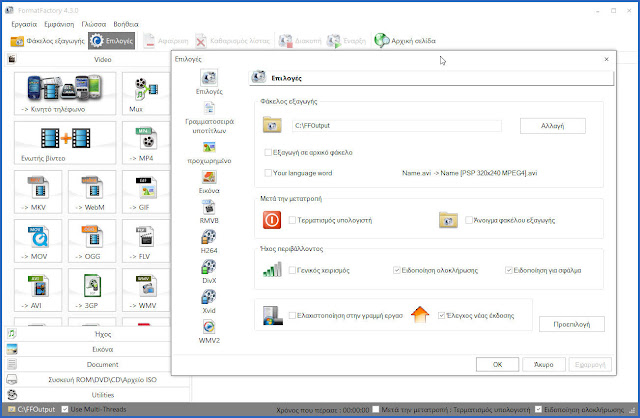Click Καθαρισμός λίστας in toolbar
This screenshot has height=418, width=640.
[x=233, y=41]
